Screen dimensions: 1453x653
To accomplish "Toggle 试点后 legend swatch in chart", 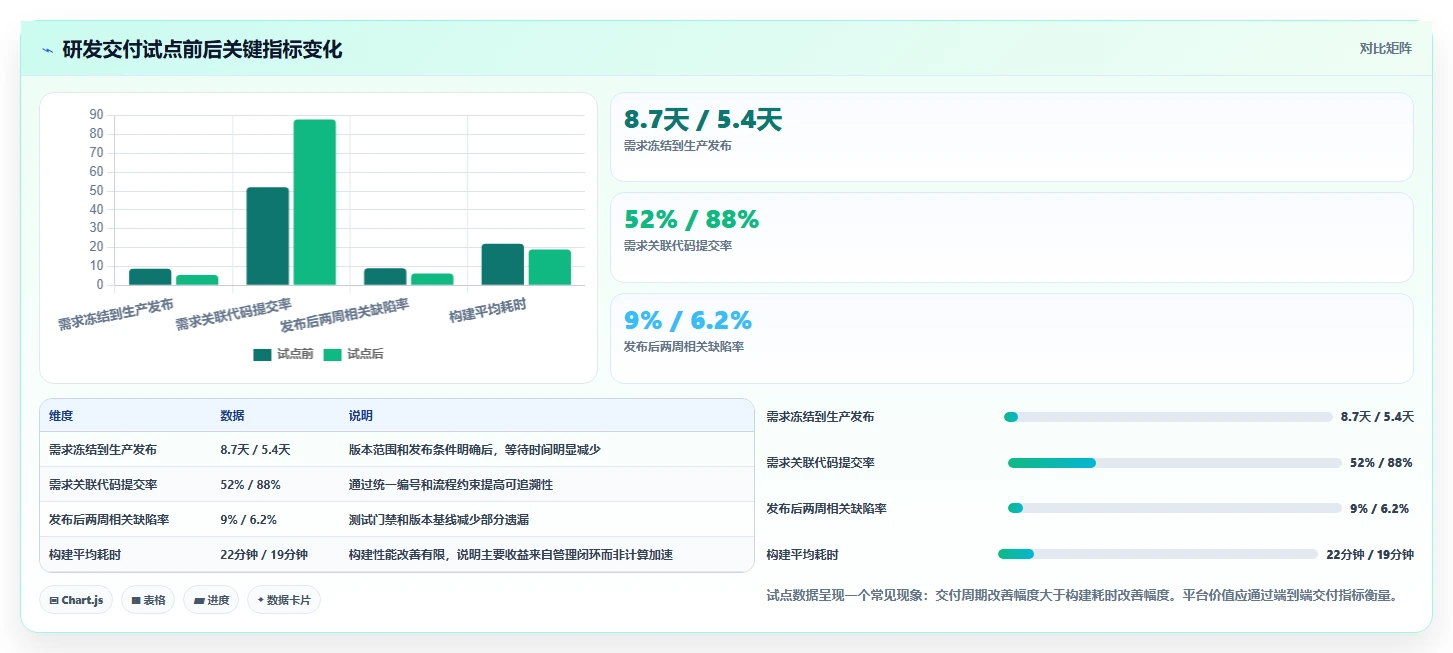I will coord(332,354).
